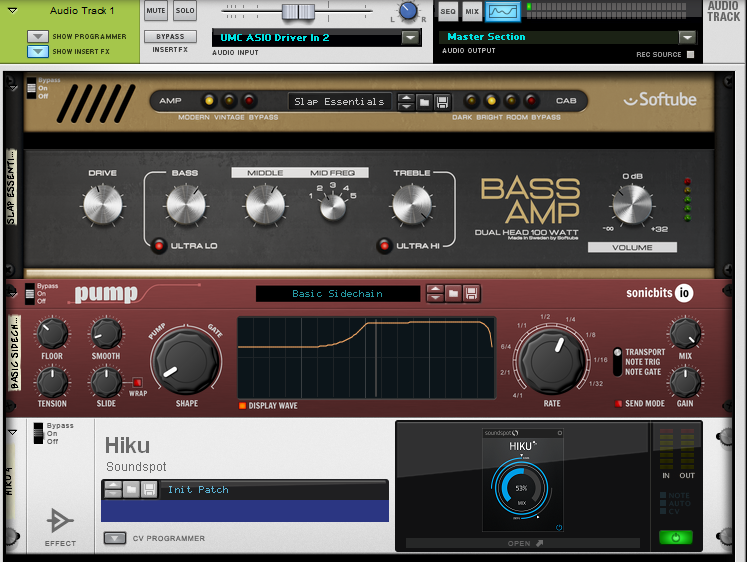Save the Bass Amp patch
Viewport: 747px width, 562px height.
click(x=442, y=101)
